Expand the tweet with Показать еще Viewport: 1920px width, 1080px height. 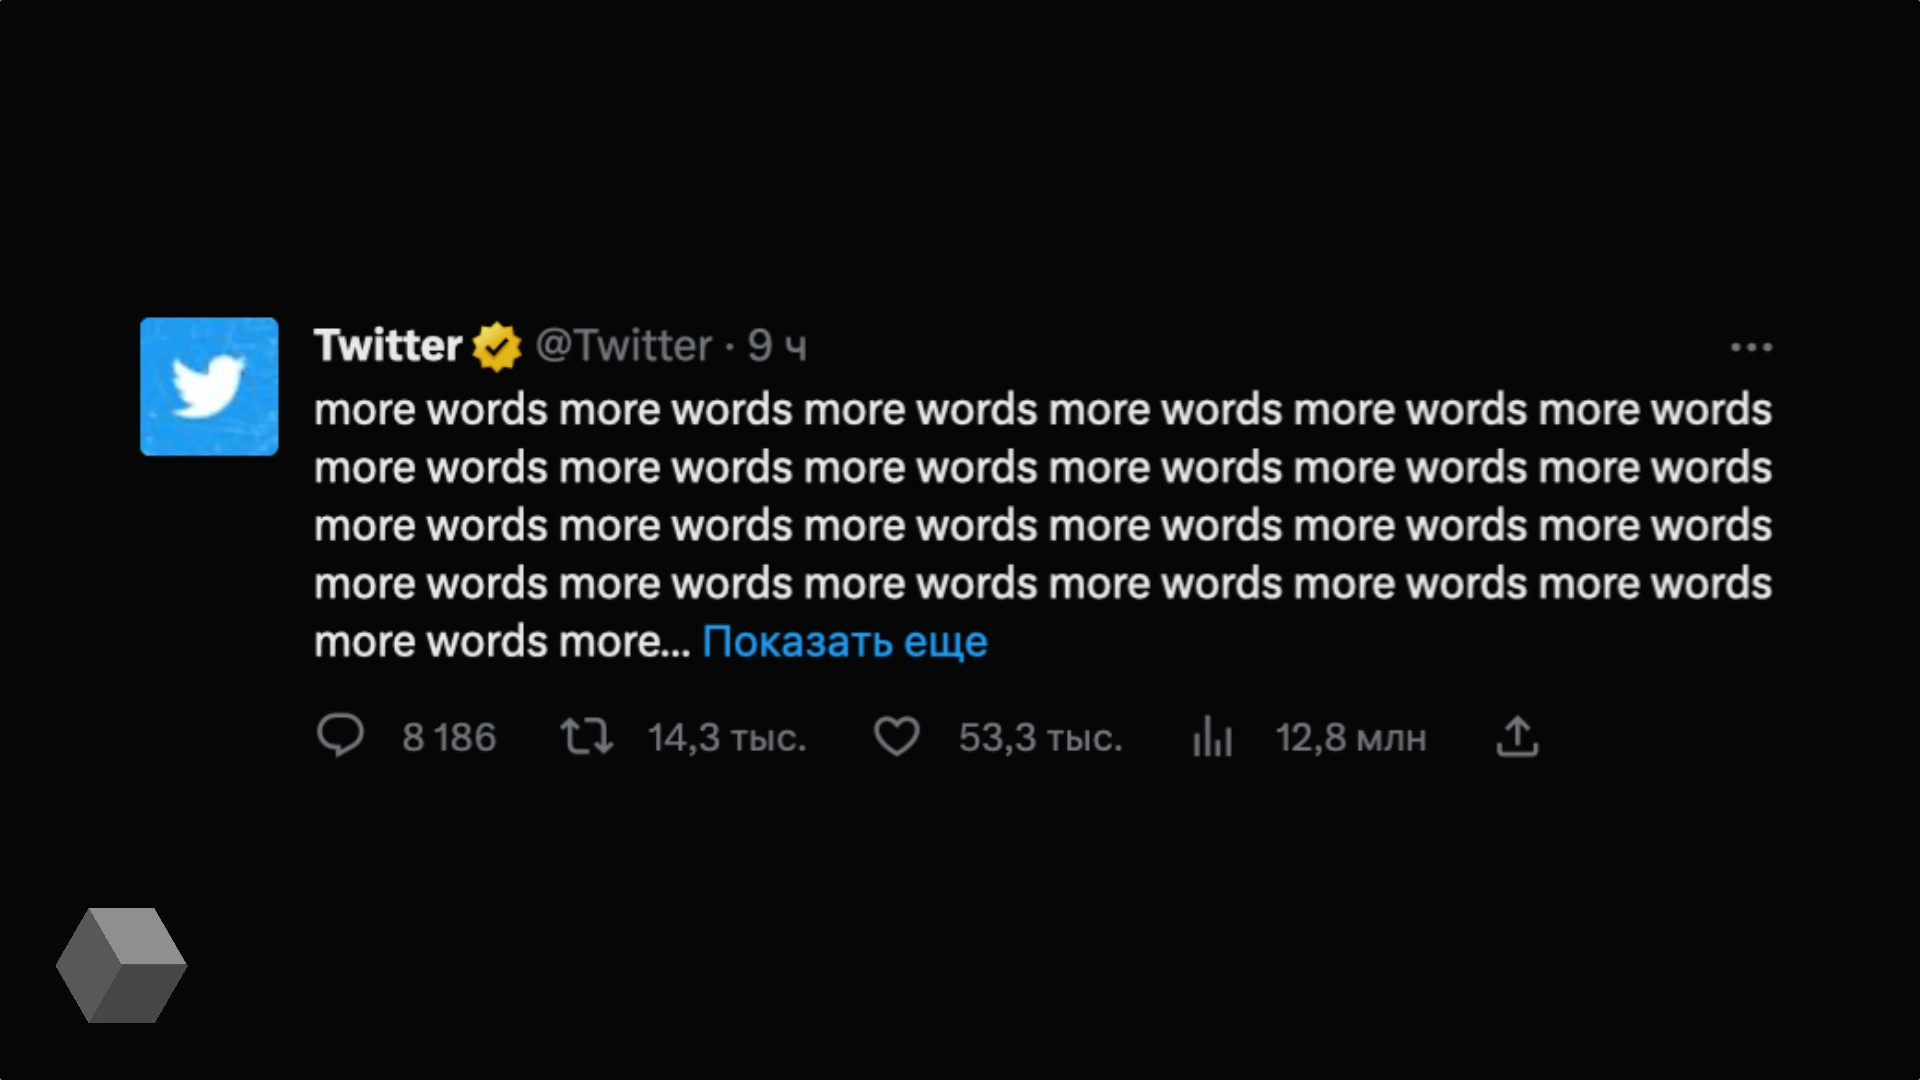coord(845,641)
